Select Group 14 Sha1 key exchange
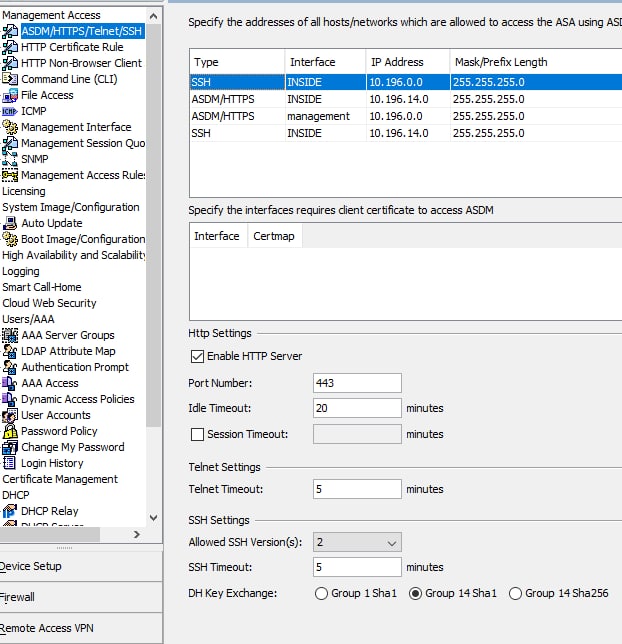 pos(415,593)
